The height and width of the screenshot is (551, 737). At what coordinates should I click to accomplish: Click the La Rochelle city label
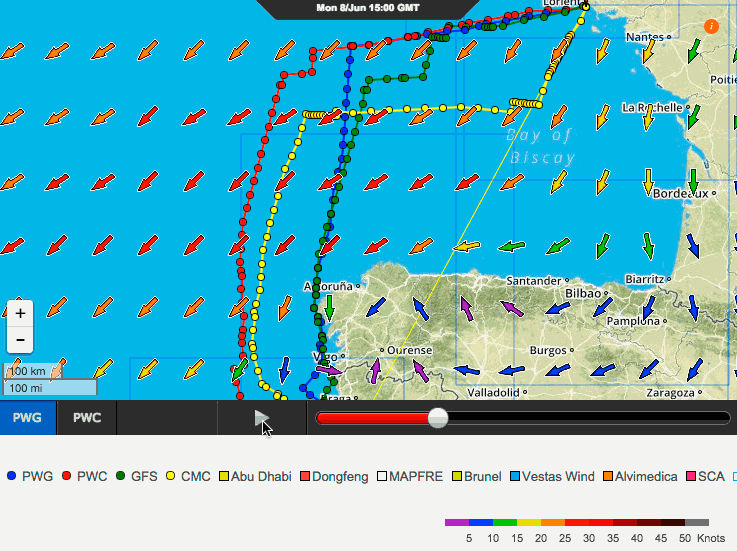click(652, 108)
